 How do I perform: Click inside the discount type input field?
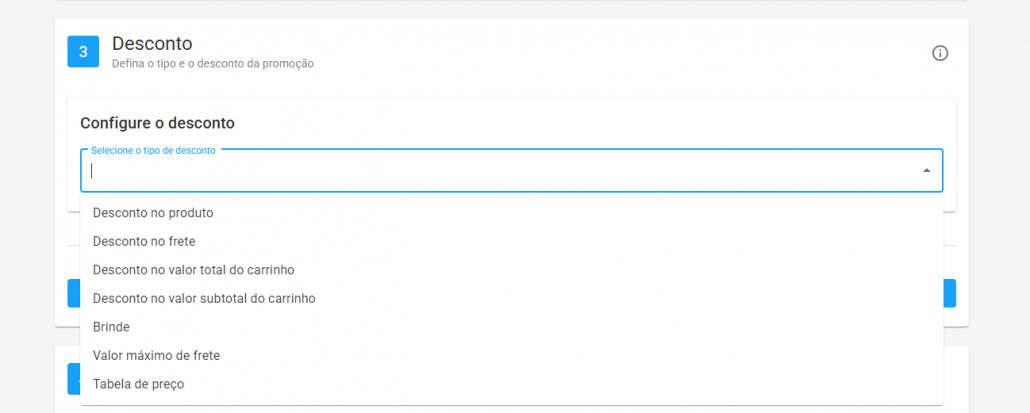[500, 171]
